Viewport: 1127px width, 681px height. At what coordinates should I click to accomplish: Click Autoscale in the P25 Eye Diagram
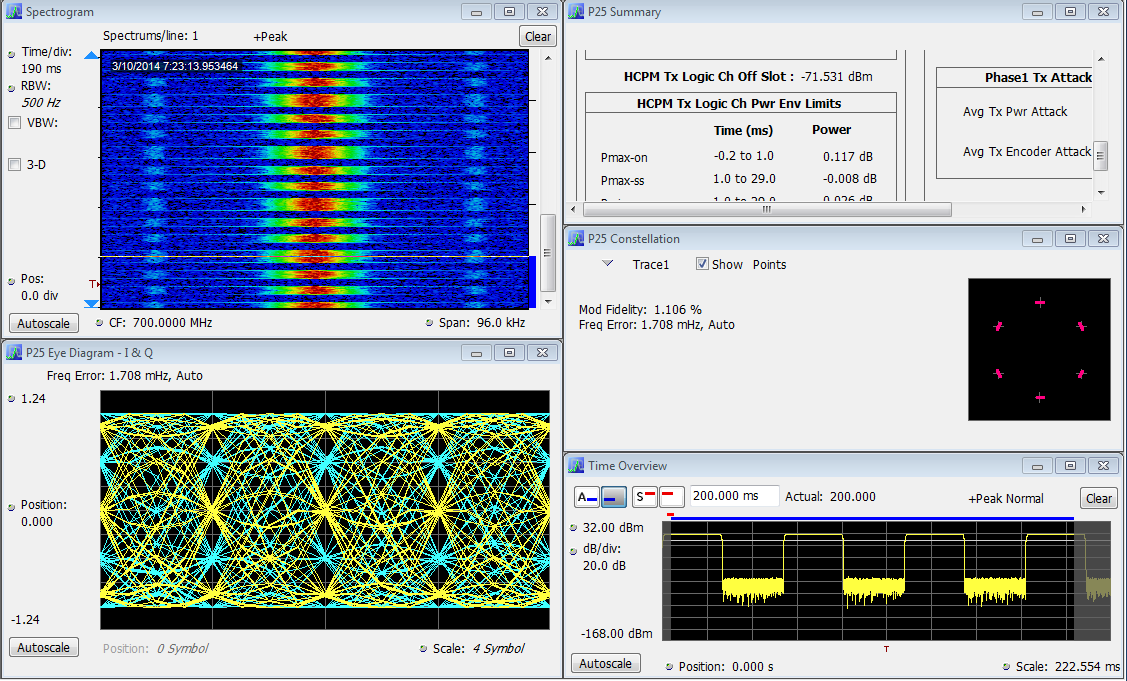(44, 647)
